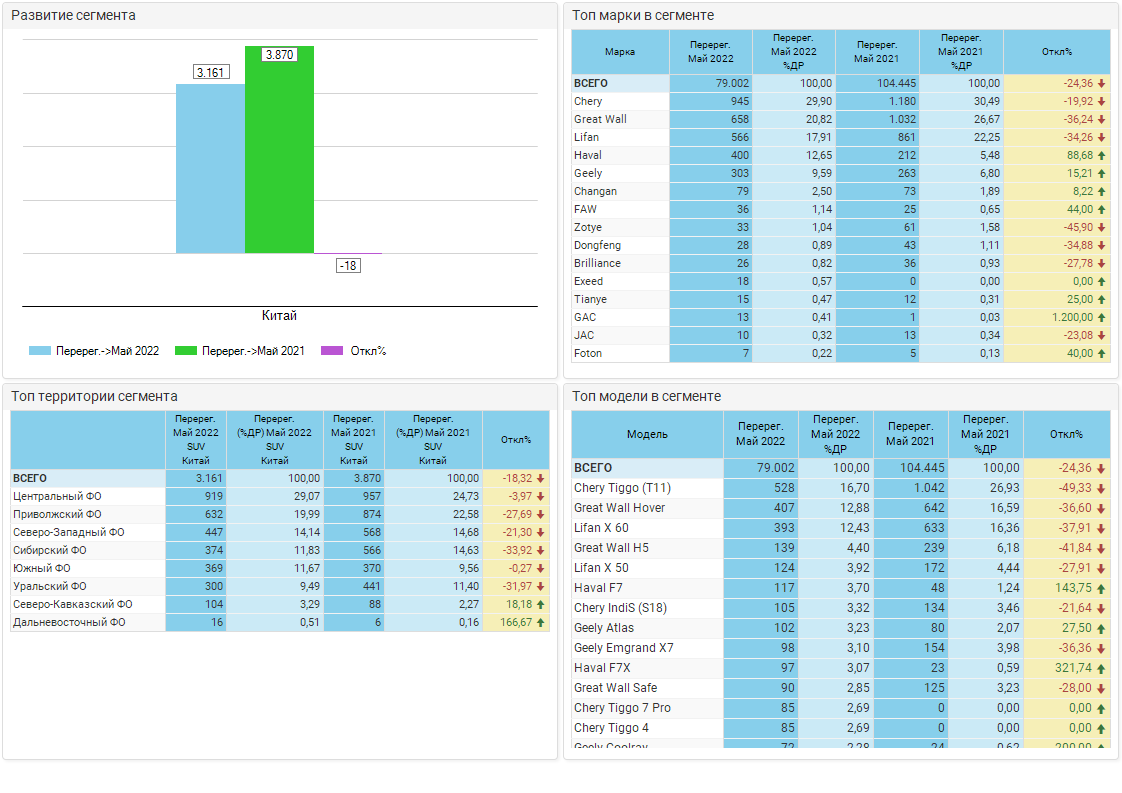Viewport: 1122px width, 793px height.
Task: Click the green up arrow in Дальневосточный ФО row
Action: coord(541,623)
